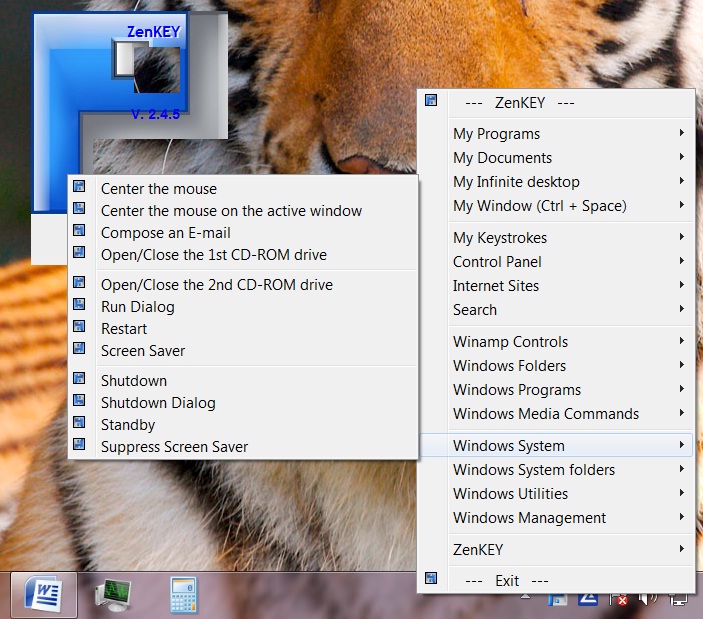Expand the Winamp Controls submenu arrow
Viewport: 703px width, 619px height.
(681, 341)
